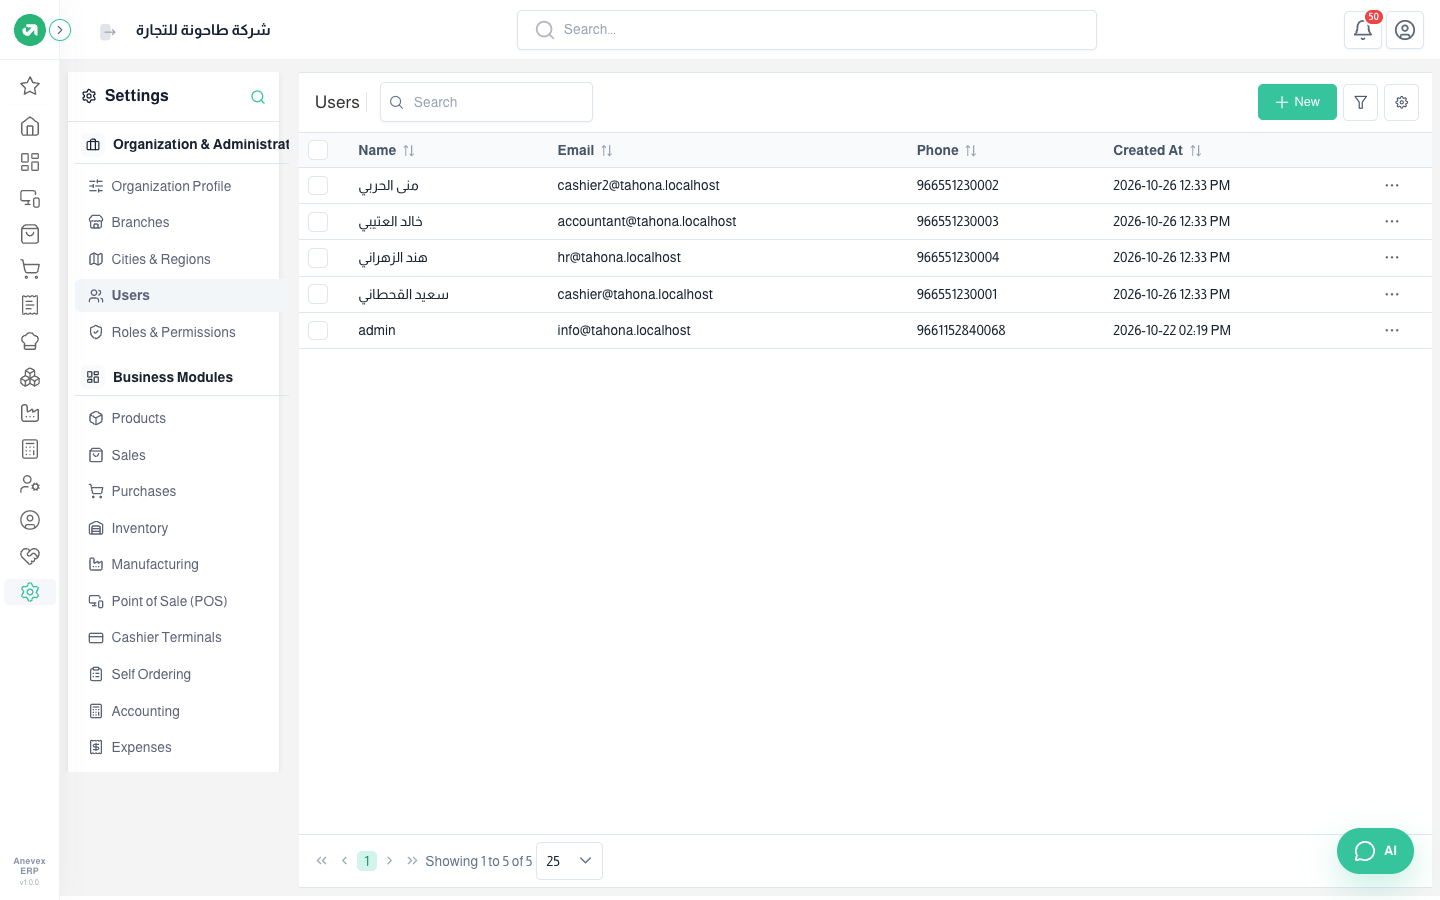The height and width of the screenshot is (900, 1440).
Task: Check the admin user row
Action: pos(318,330)
